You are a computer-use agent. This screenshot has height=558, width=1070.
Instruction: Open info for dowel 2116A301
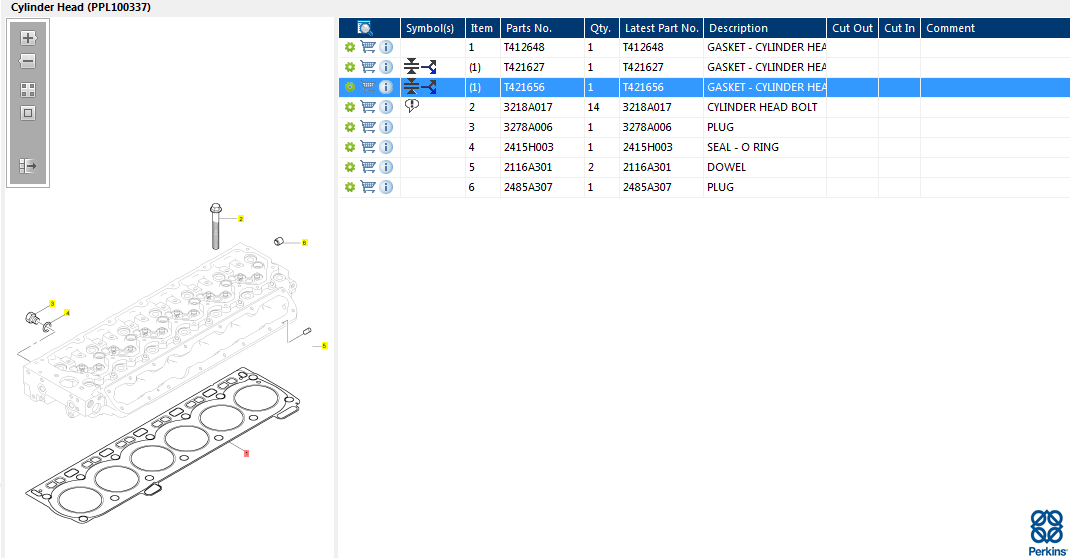(386, 166)
